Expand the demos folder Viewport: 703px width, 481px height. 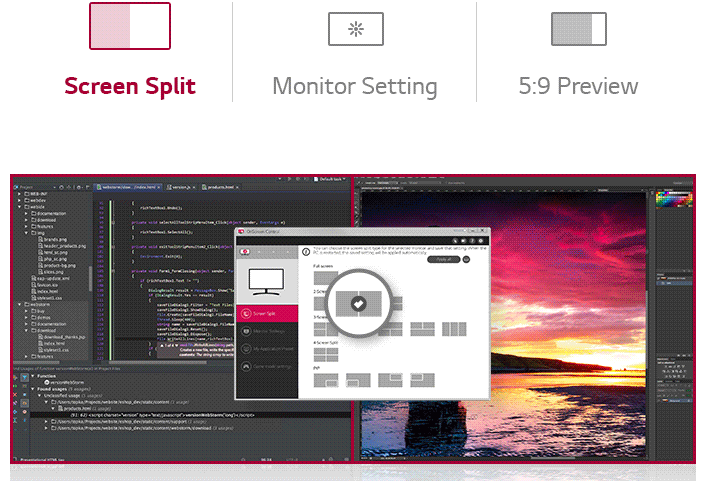pyautogui.click(x=26, y=317)
